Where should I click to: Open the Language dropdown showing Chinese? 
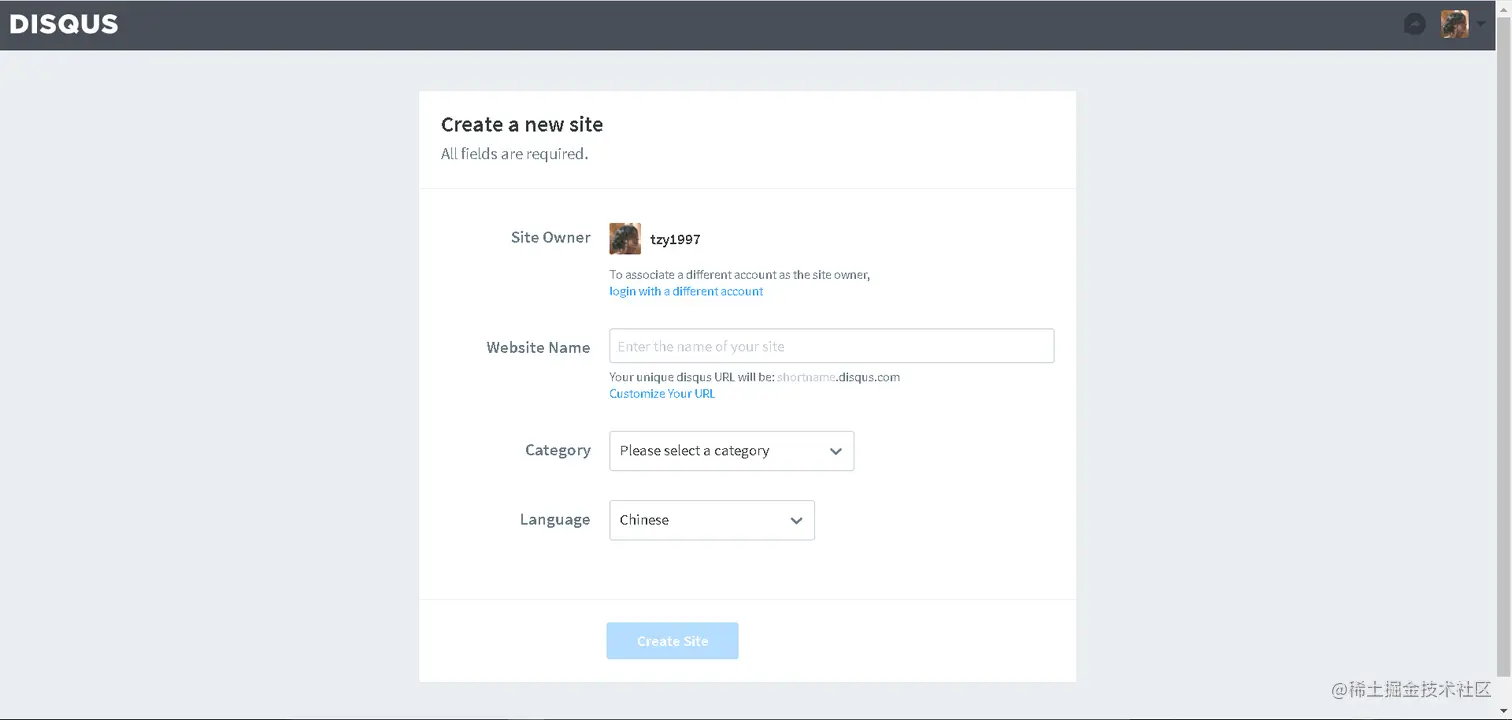coord(712,520)
